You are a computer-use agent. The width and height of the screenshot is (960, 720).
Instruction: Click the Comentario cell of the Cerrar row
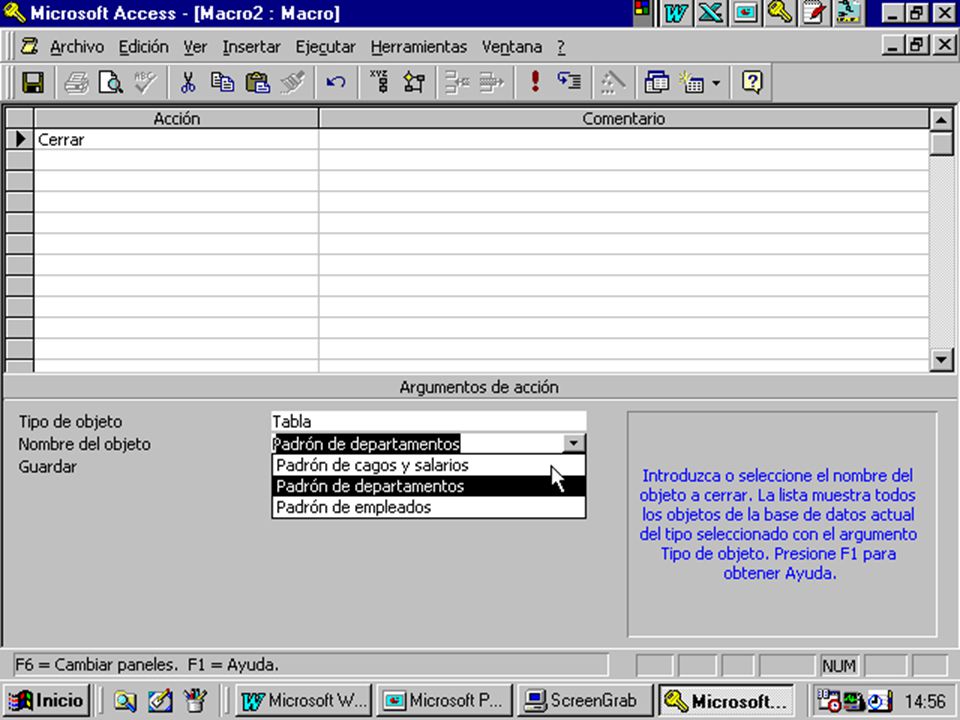(x=623, y=140)
